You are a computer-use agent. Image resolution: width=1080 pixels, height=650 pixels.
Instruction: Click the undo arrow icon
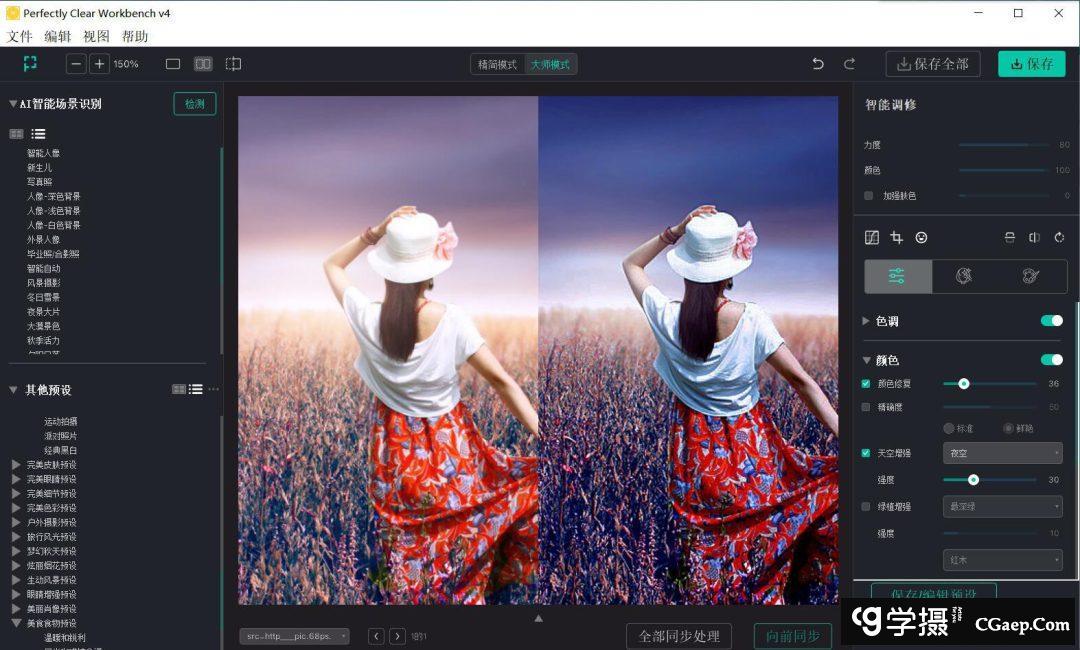tap(818, 64)
